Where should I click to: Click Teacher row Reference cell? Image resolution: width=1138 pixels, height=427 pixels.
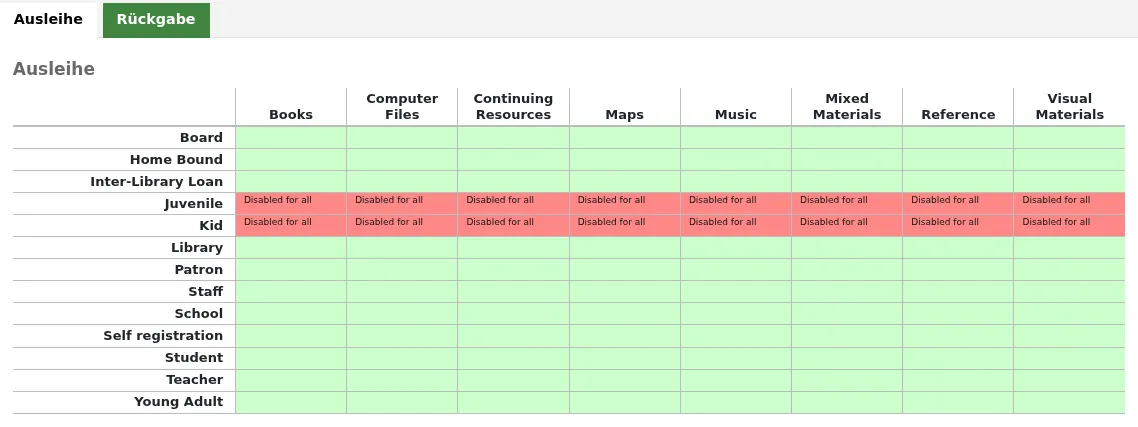(958, 380)
